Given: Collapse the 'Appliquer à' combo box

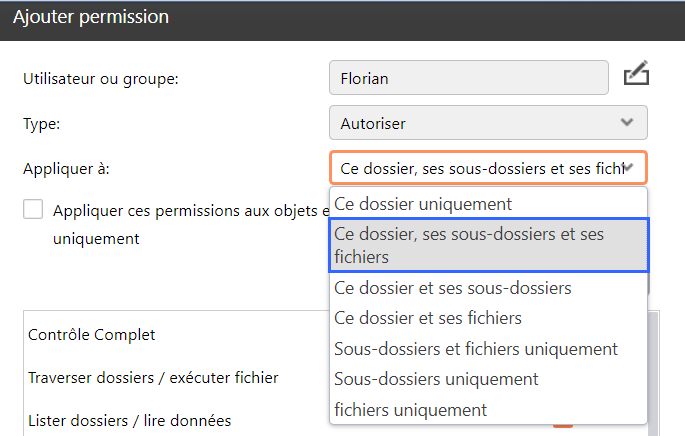Looking at the screenshot, I should [627, 168].
